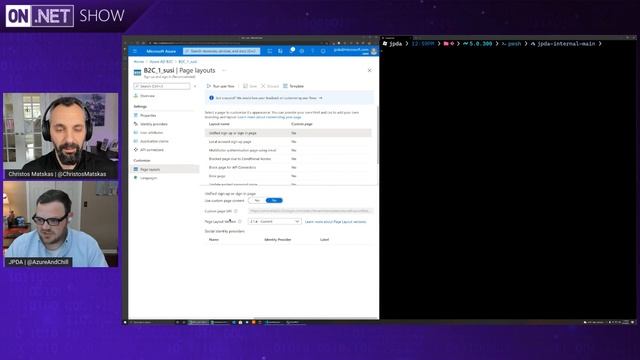Open the Azure portal hamburger menu
The image size is (640, 360).
[135, 51]
